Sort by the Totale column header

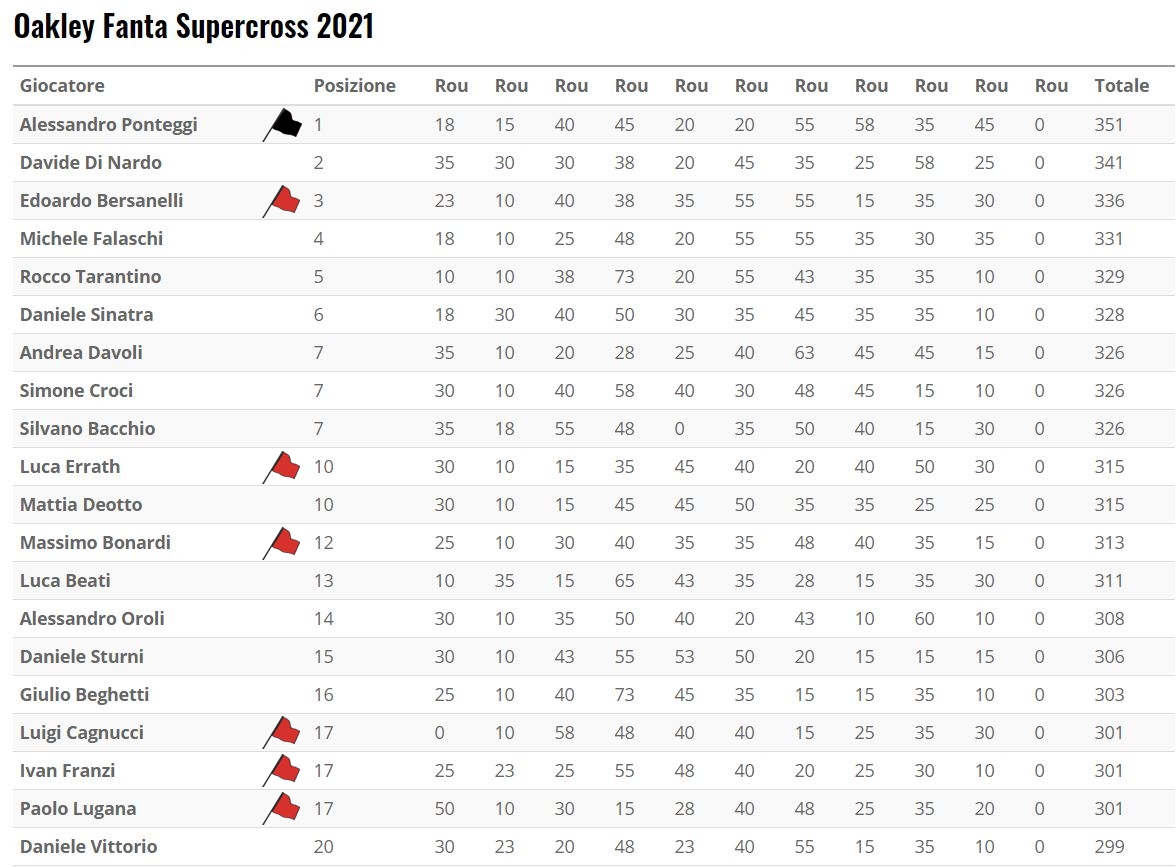point(1121,86)
